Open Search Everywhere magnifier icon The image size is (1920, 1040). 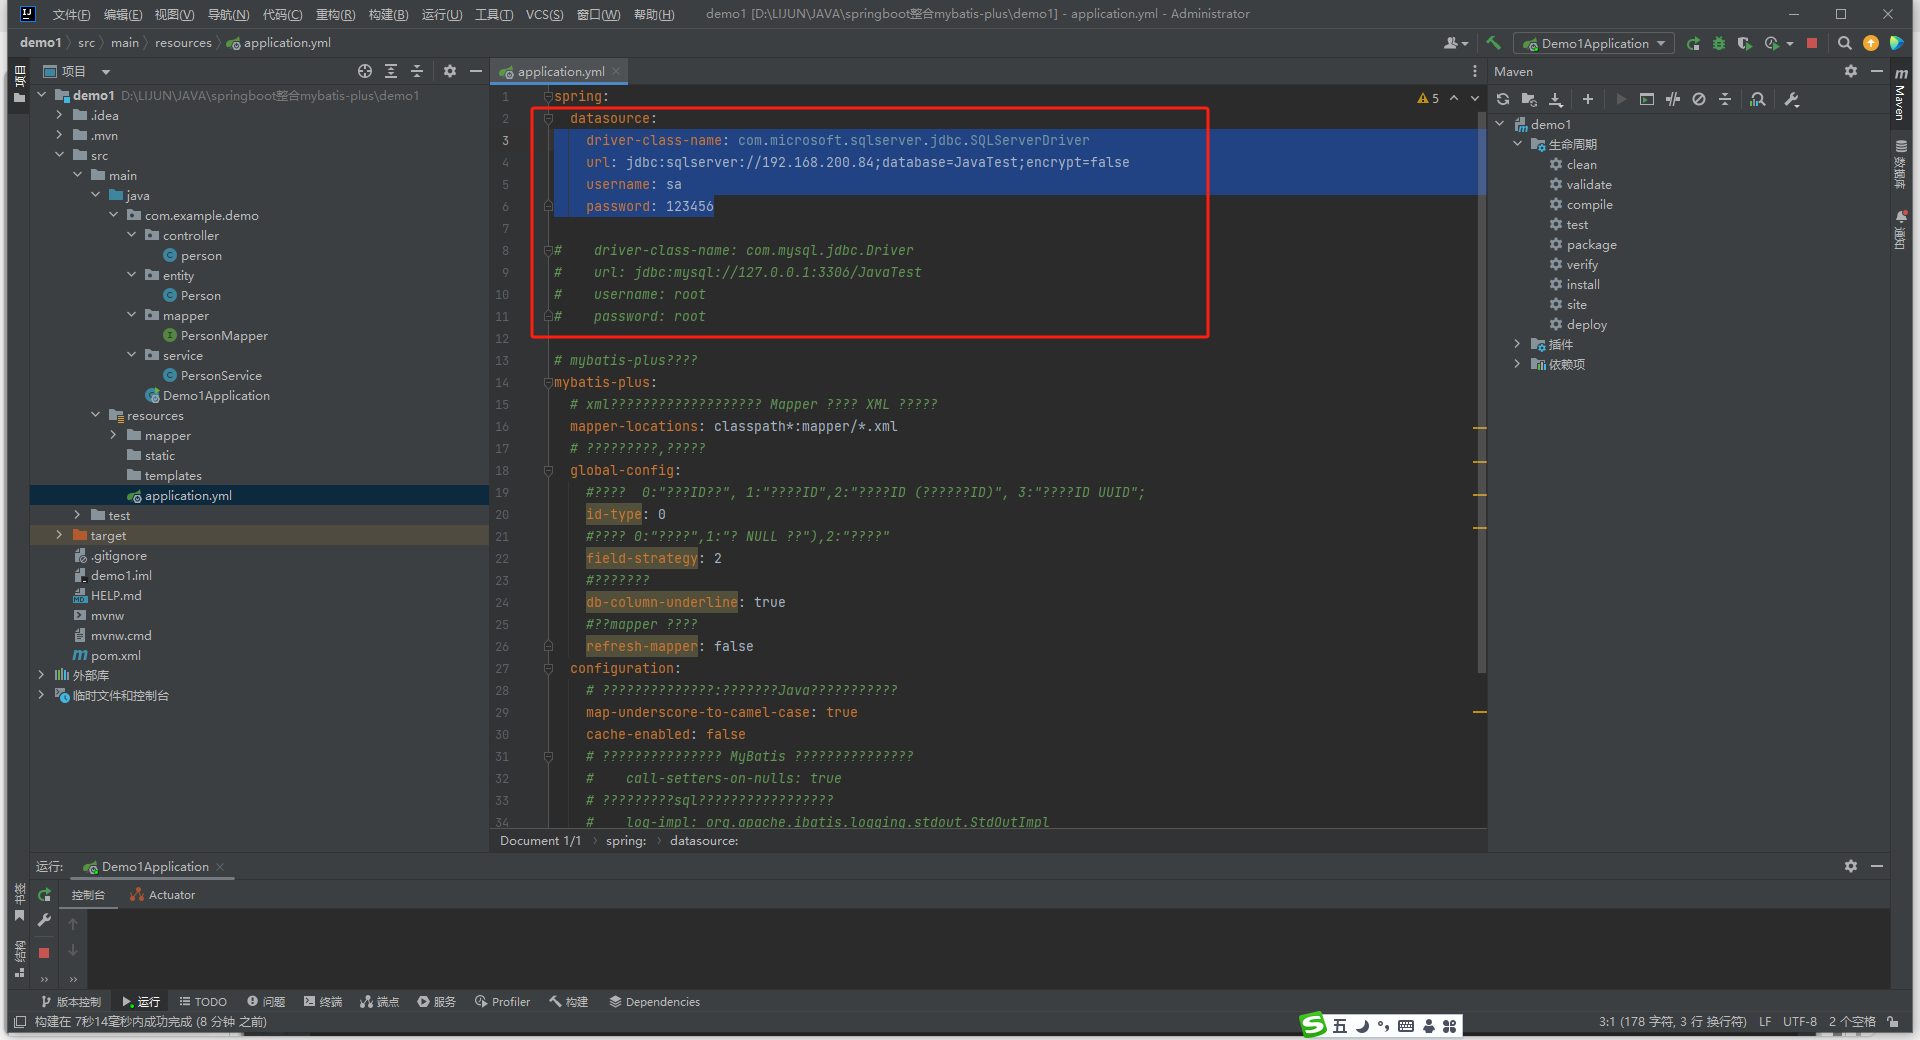pos(1845,43)
